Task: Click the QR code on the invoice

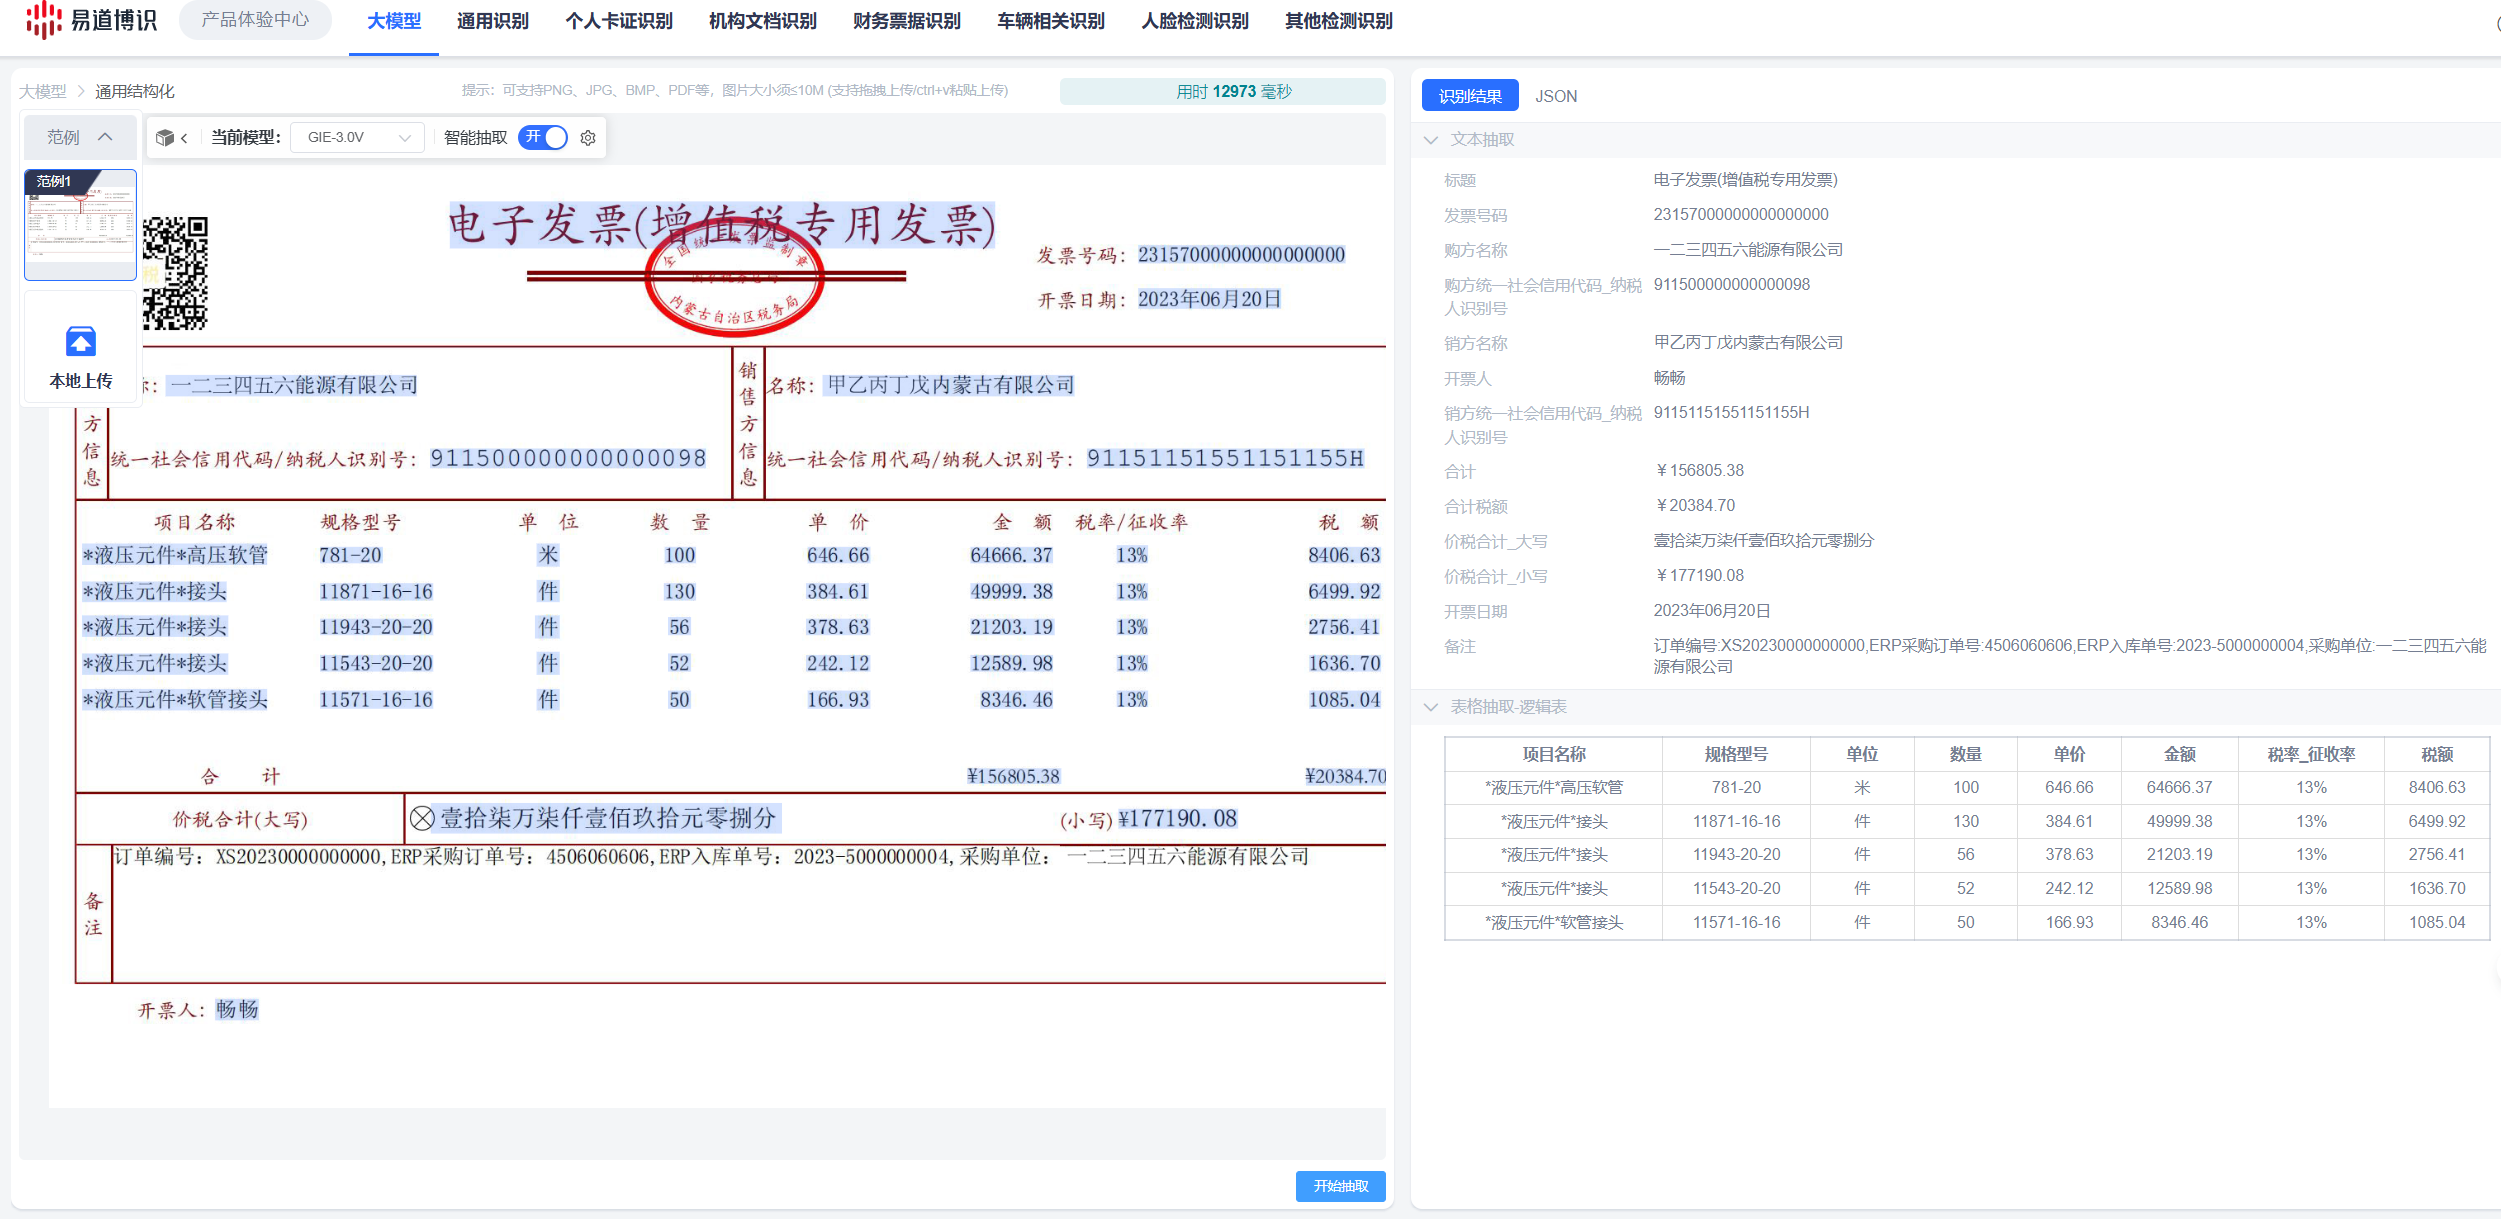Action: coord(175,273)
